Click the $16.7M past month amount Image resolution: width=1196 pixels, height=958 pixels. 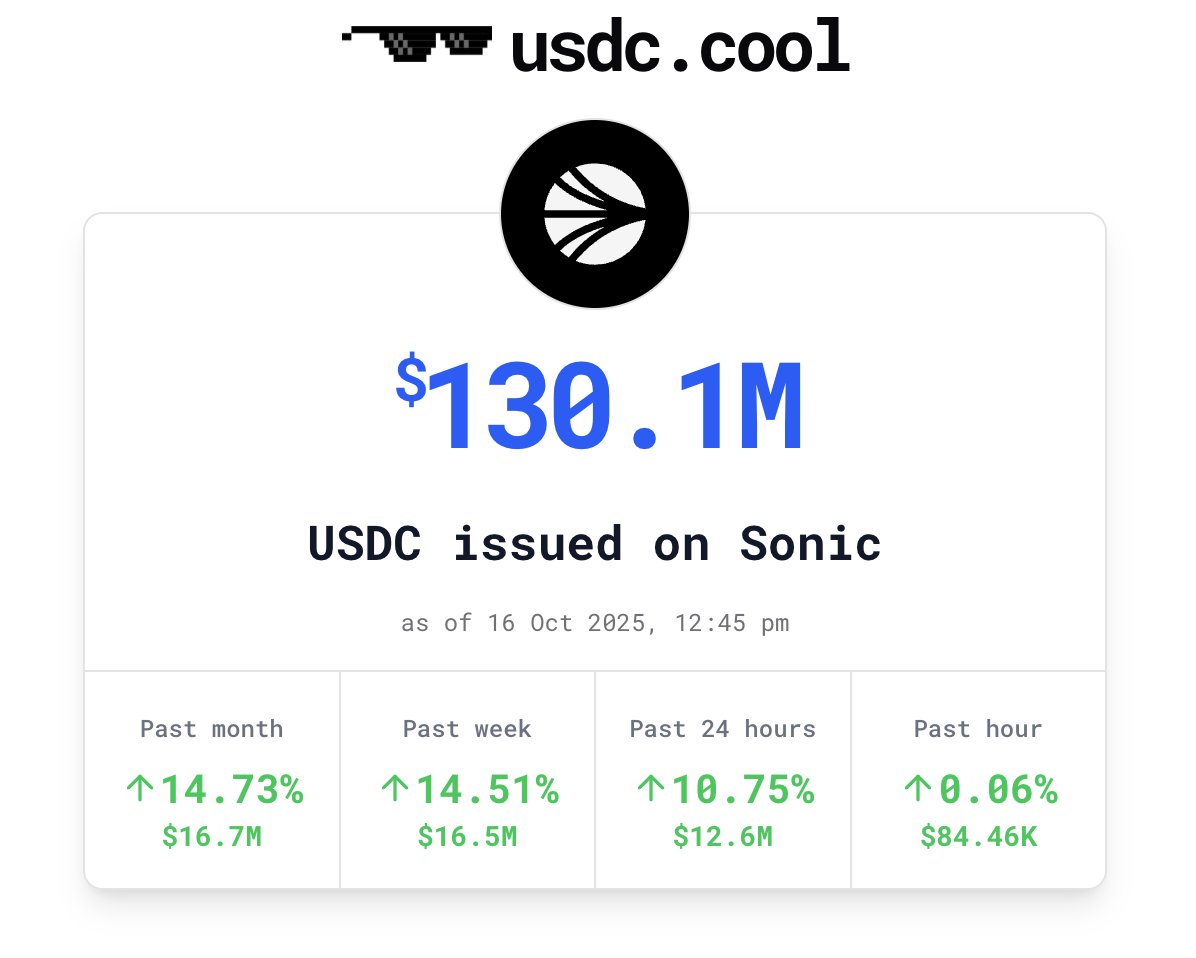tap(212, 836)
